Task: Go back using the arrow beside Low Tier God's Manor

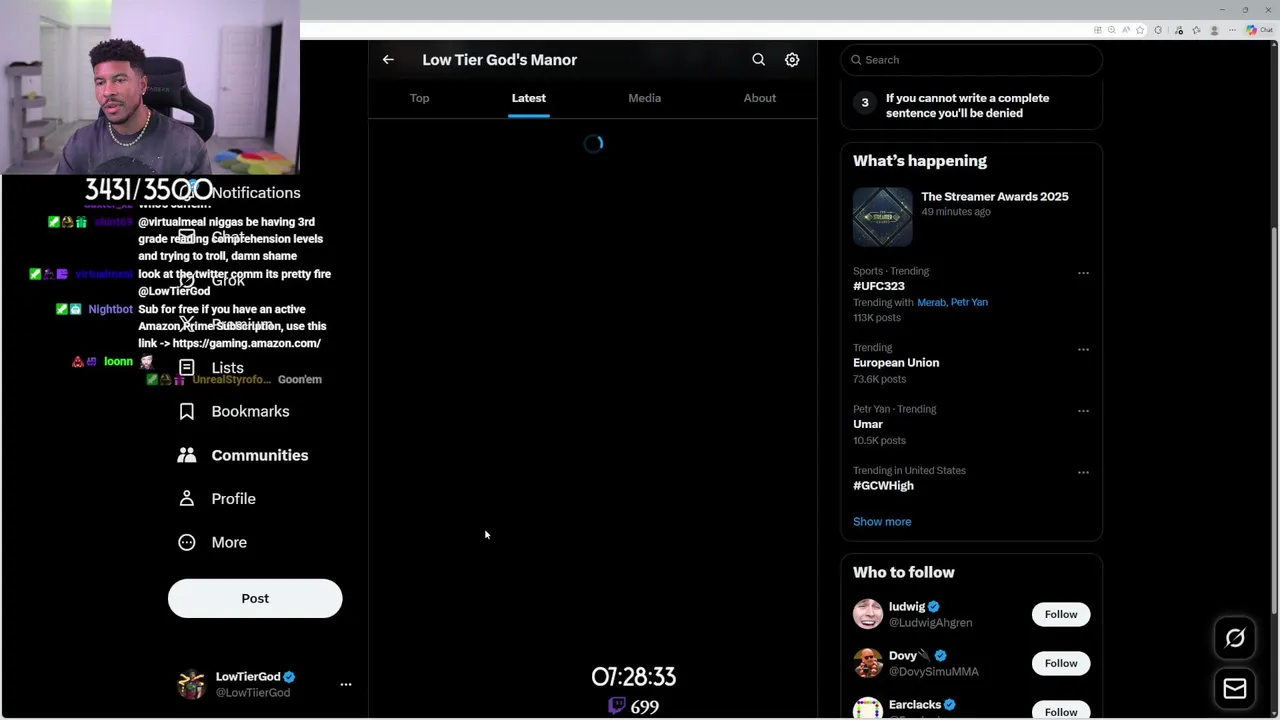Action: coord(388,60)
